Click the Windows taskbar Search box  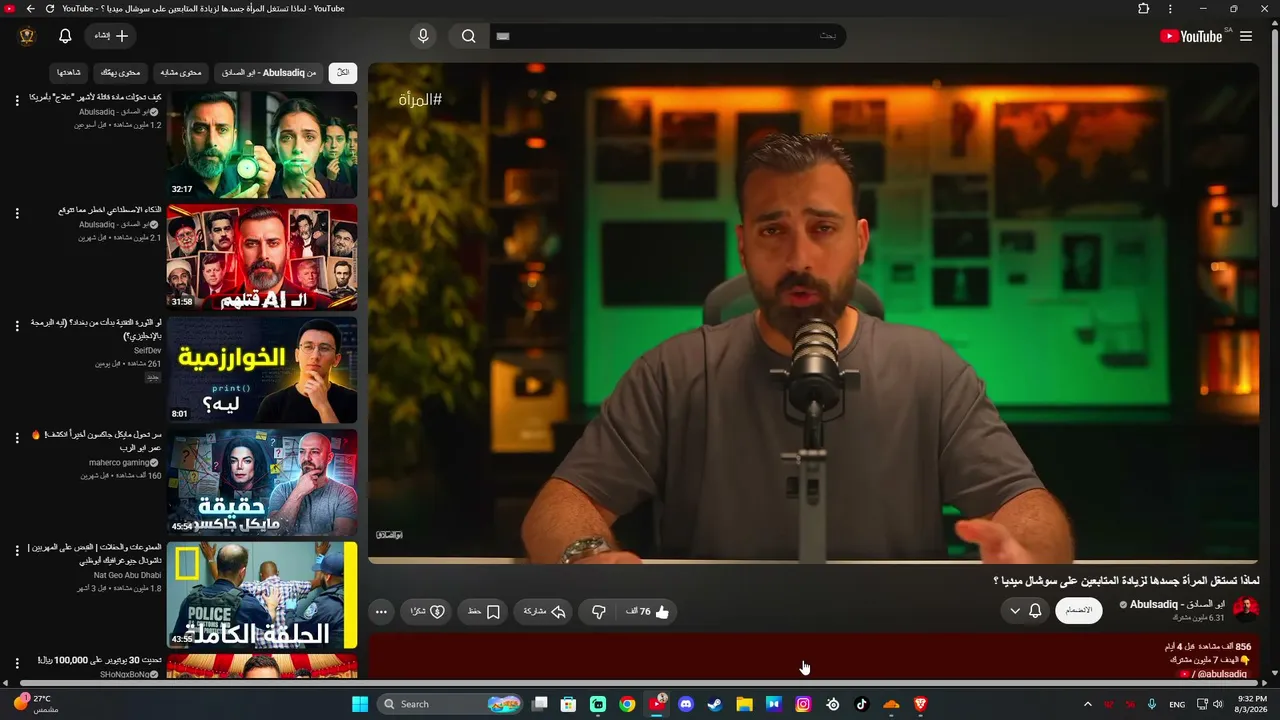click(450, 704)
